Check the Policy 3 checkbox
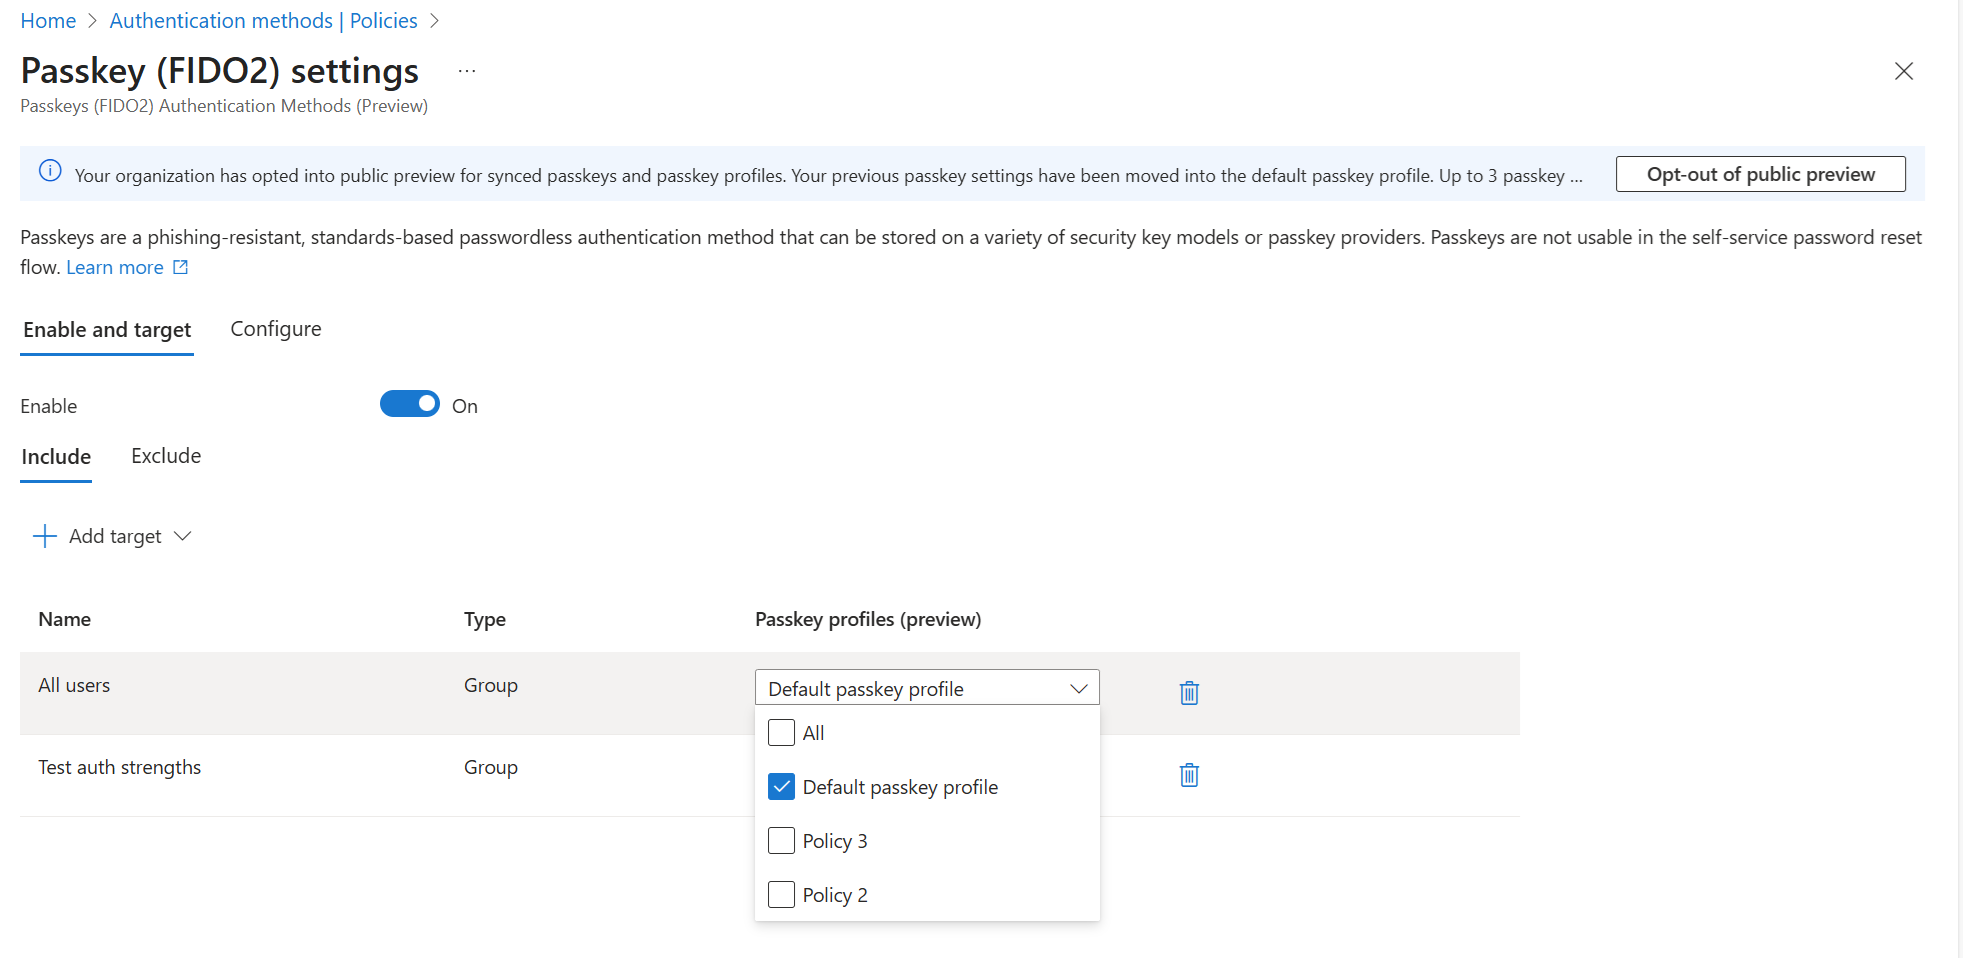 pos(781,841)
